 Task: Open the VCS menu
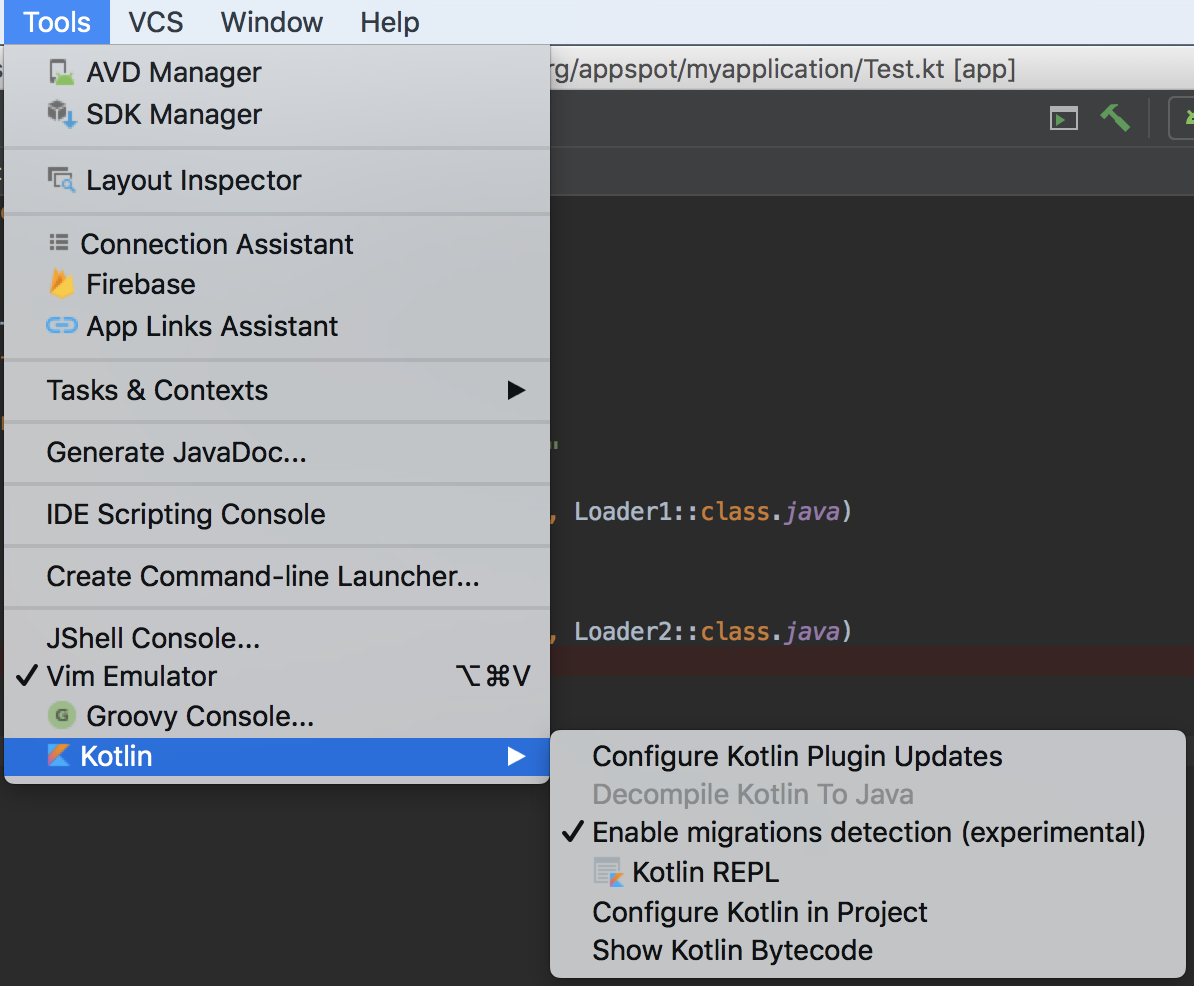click(155, 22)
